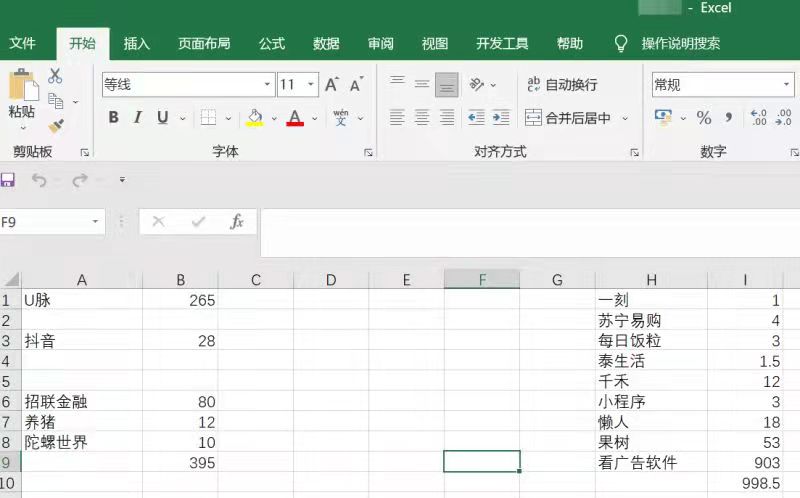The width and height of the screenshot is (800, 498).
Task: Undo the last action
Action: tap(39, 180)
